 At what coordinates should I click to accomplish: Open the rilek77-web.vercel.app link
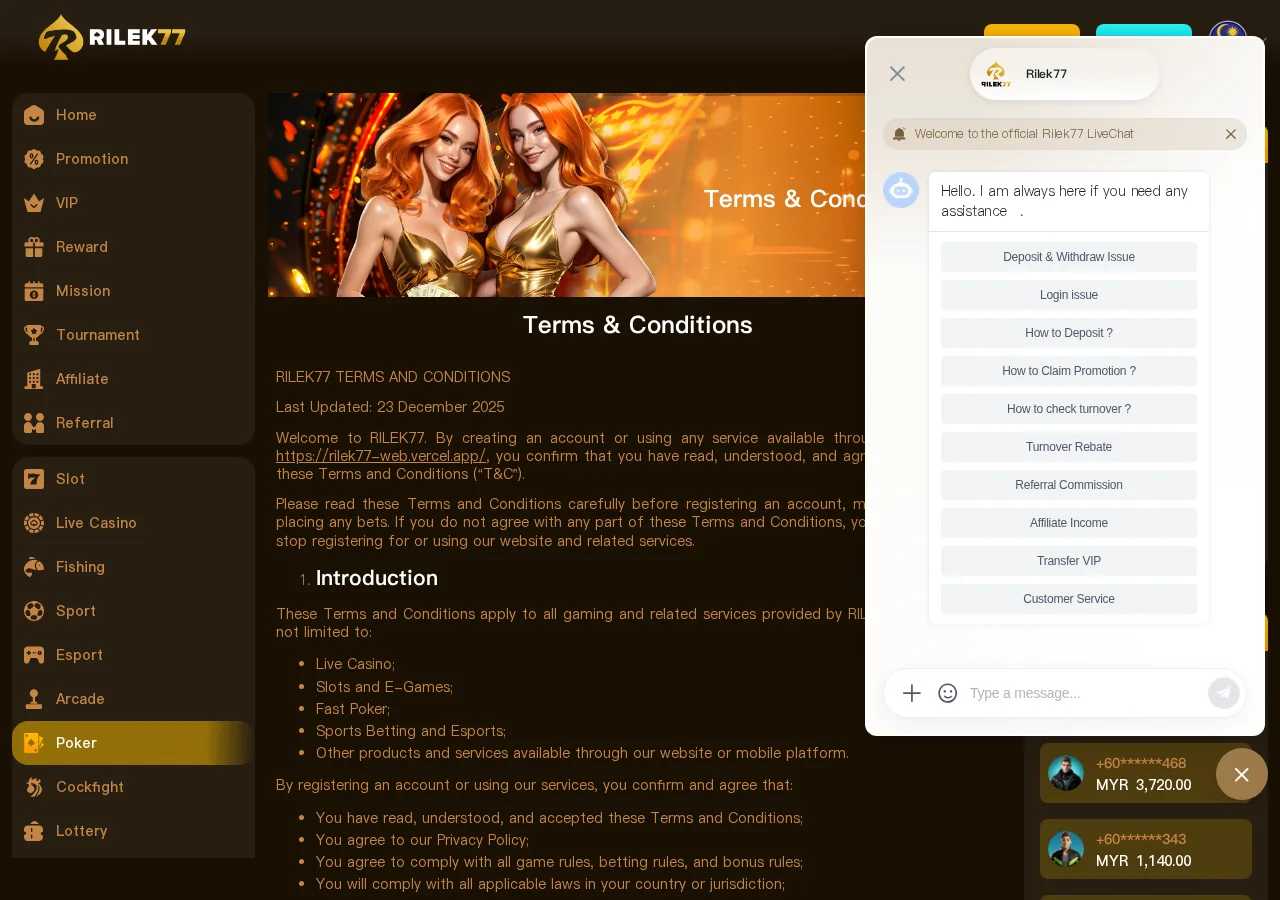(381, 456)
